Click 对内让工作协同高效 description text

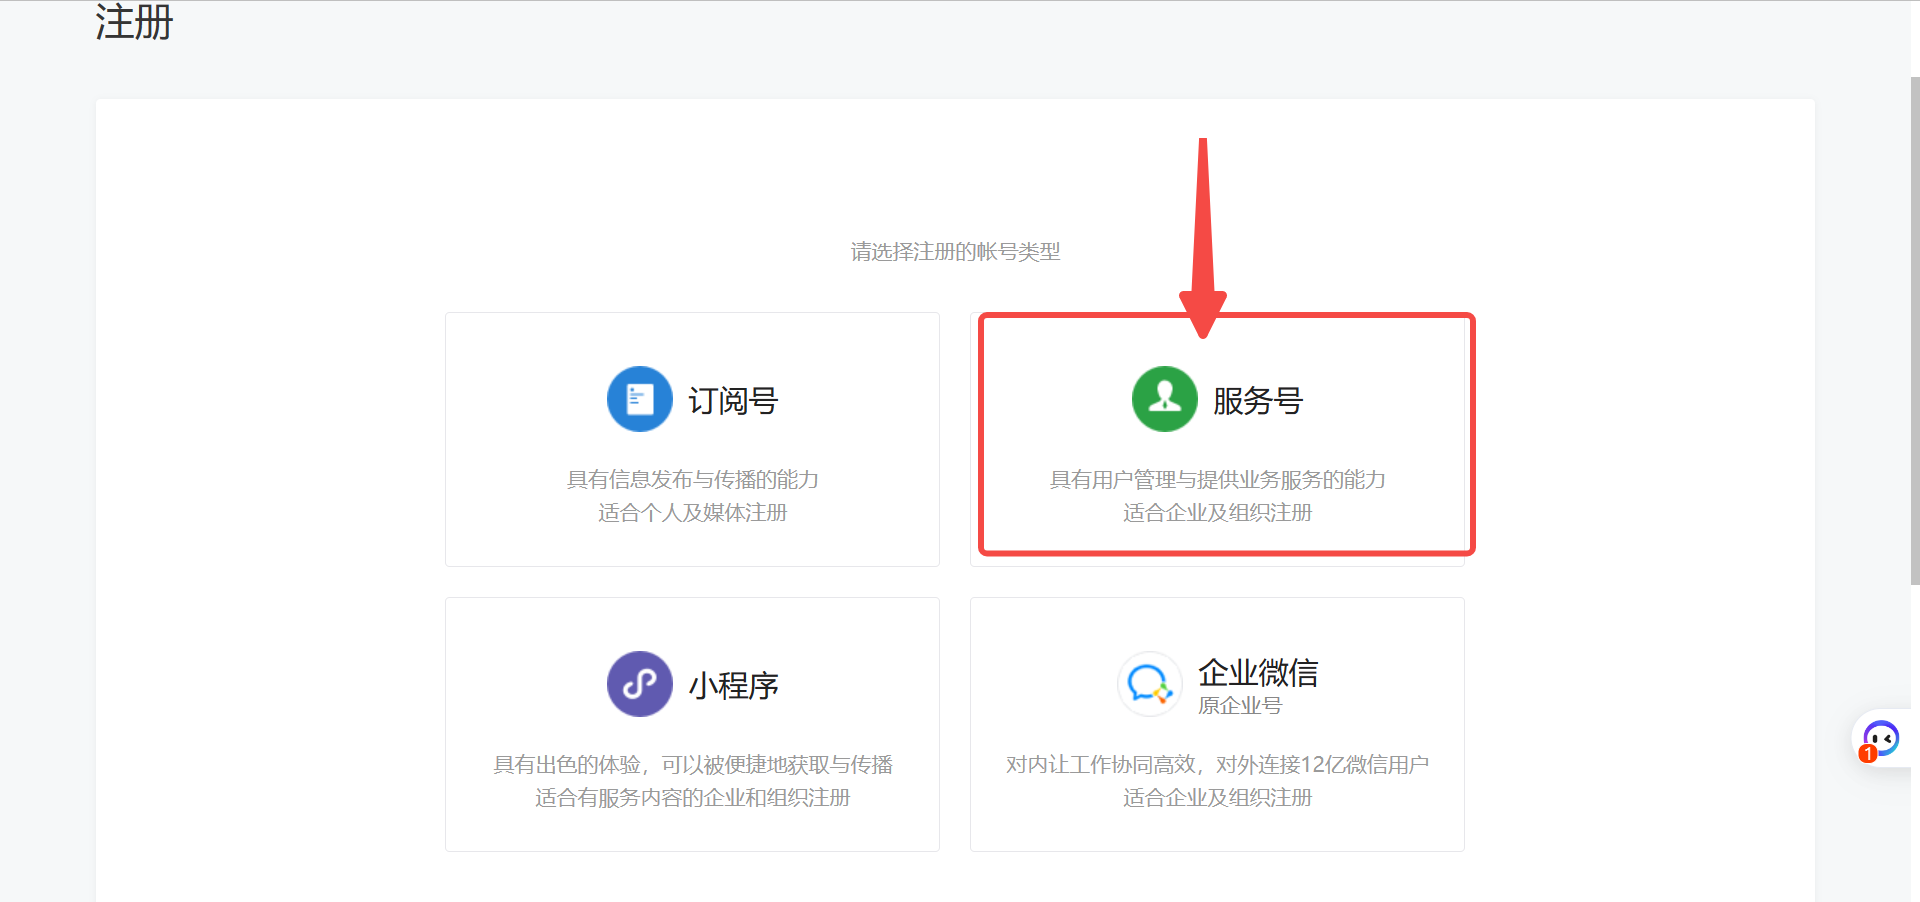[1217, 765]
